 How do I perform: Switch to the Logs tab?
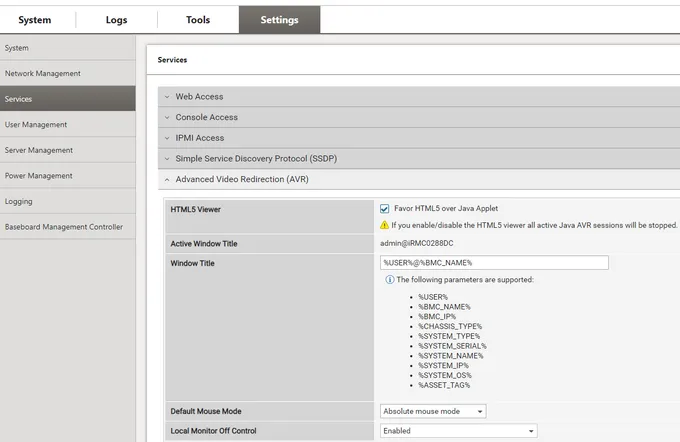(x=116, y=20)
